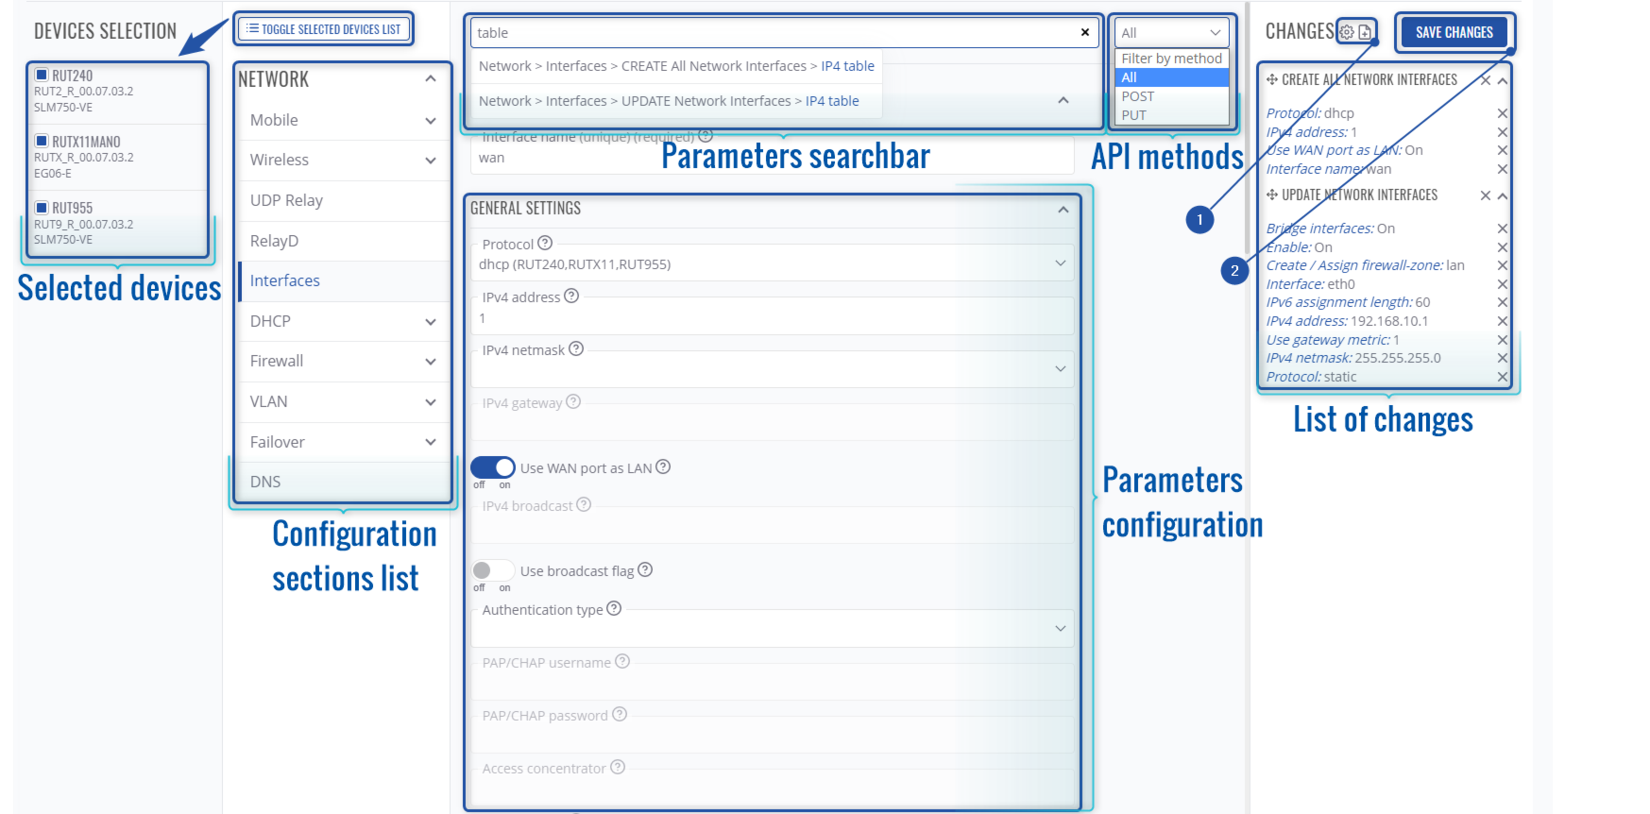Open the Protocol dropdown
Viewport: 1650px width, 814px height.
coord(770,264)
